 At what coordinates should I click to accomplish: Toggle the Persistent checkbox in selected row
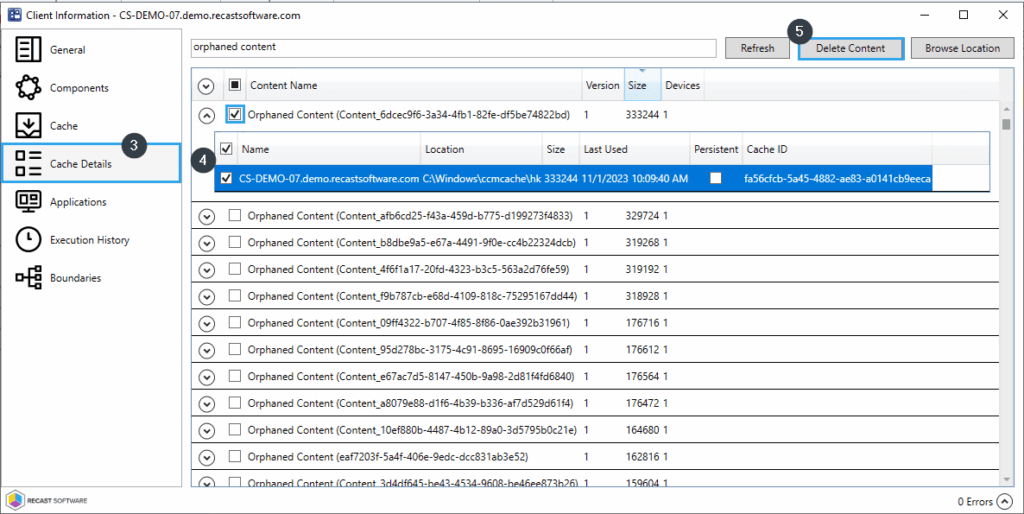[x=715, y=178]
